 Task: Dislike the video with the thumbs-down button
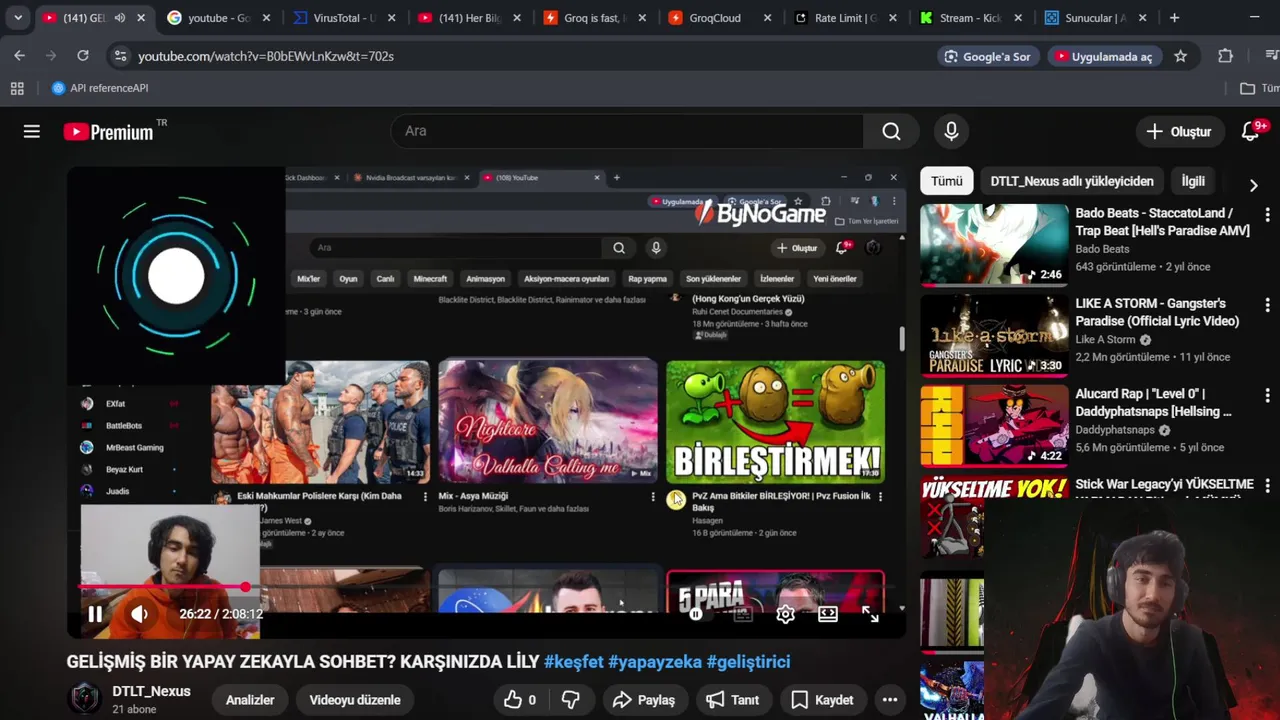tap(571, 700)
